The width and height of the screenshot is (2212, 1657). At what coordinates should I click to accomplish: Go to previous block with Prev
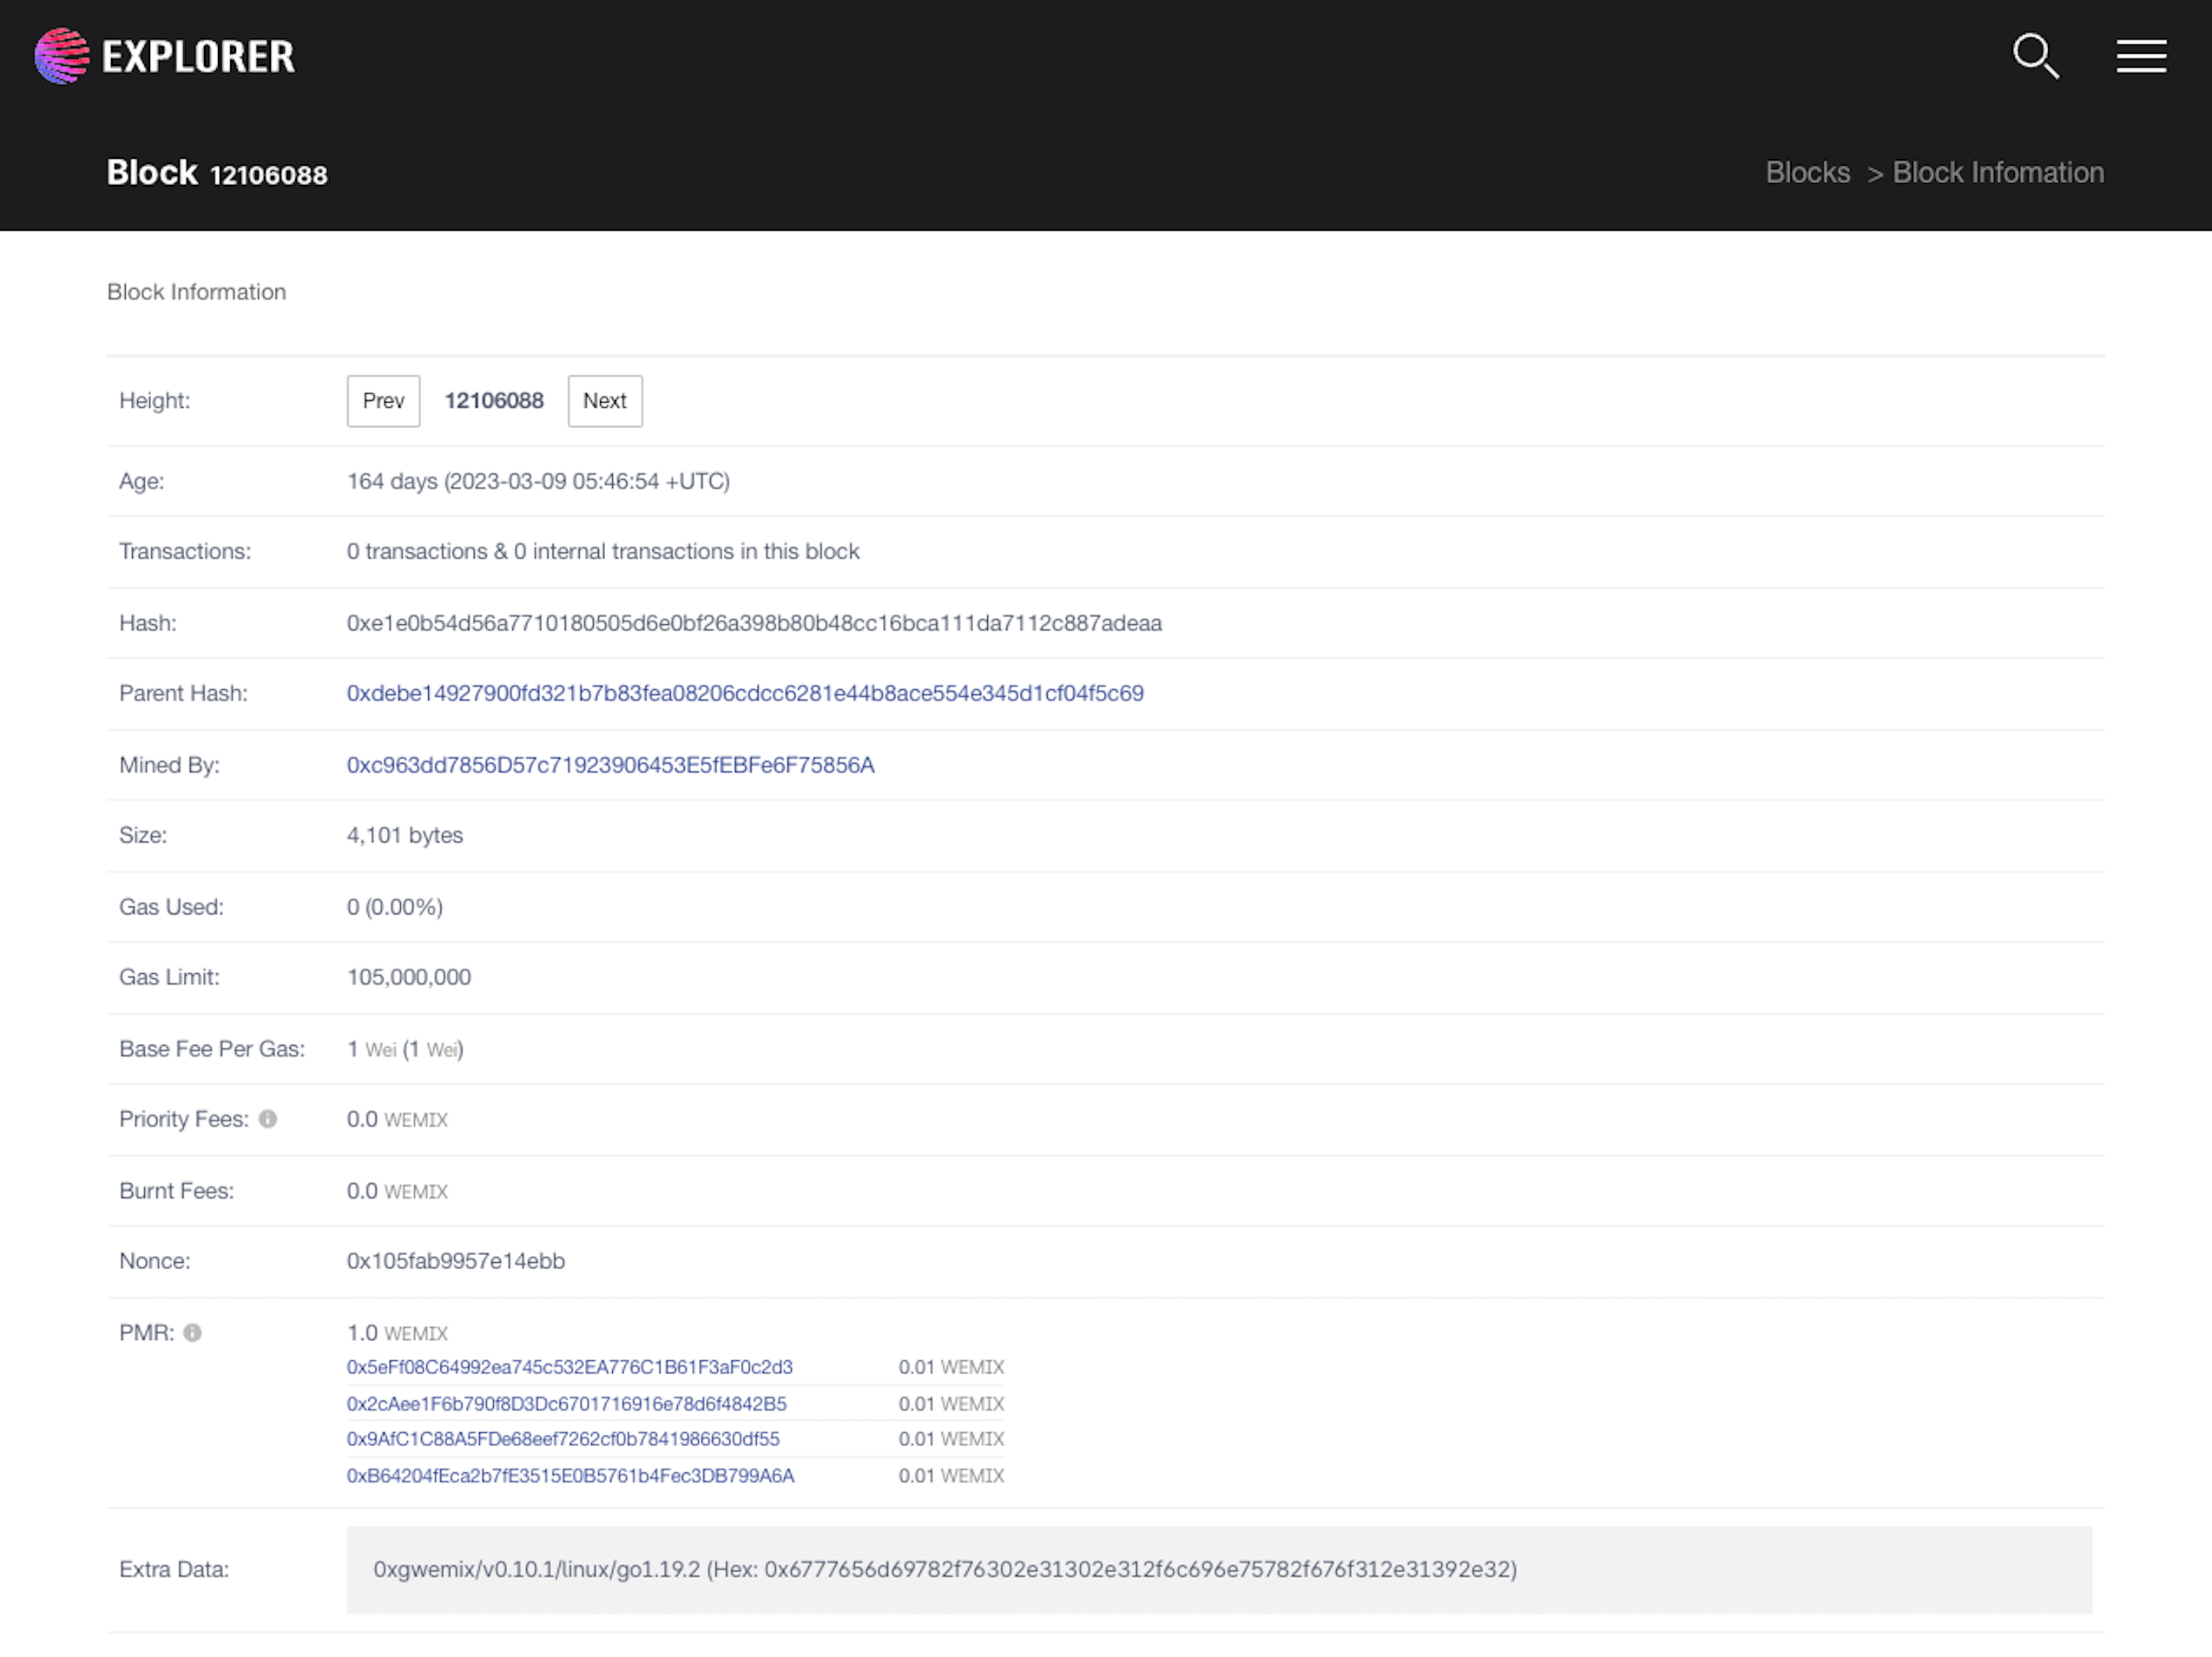[383, 401]
